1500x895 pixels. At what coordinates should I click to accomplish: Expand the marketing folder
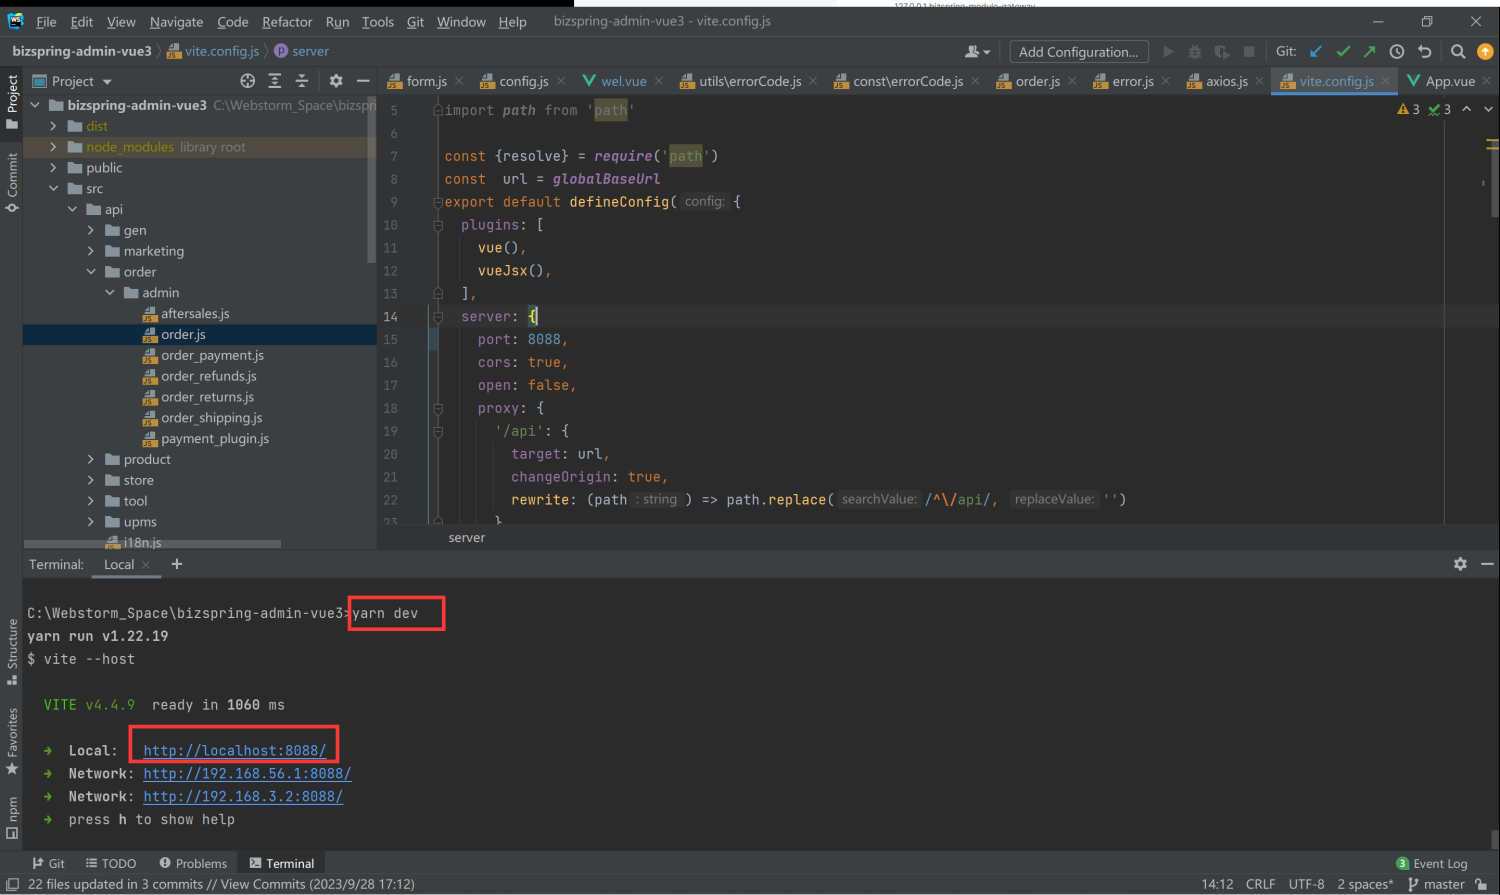point(91,251)
